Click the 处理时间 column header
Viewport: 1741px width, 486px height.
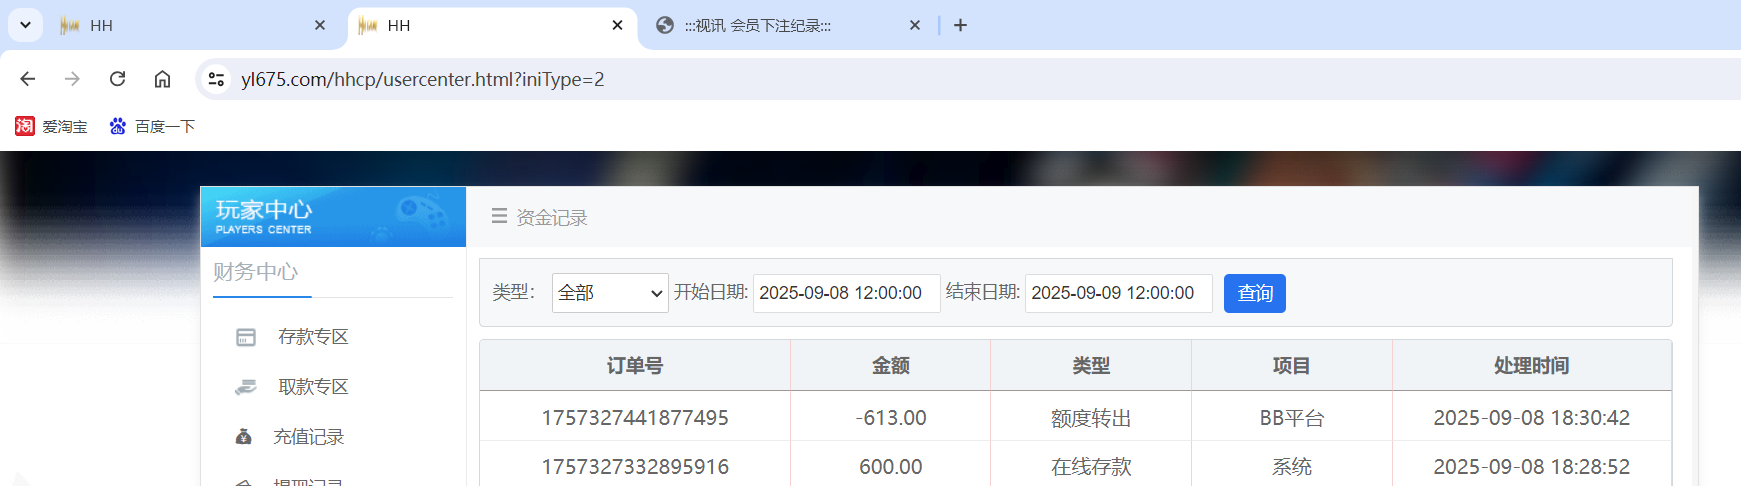click(x=1532, y=366)
